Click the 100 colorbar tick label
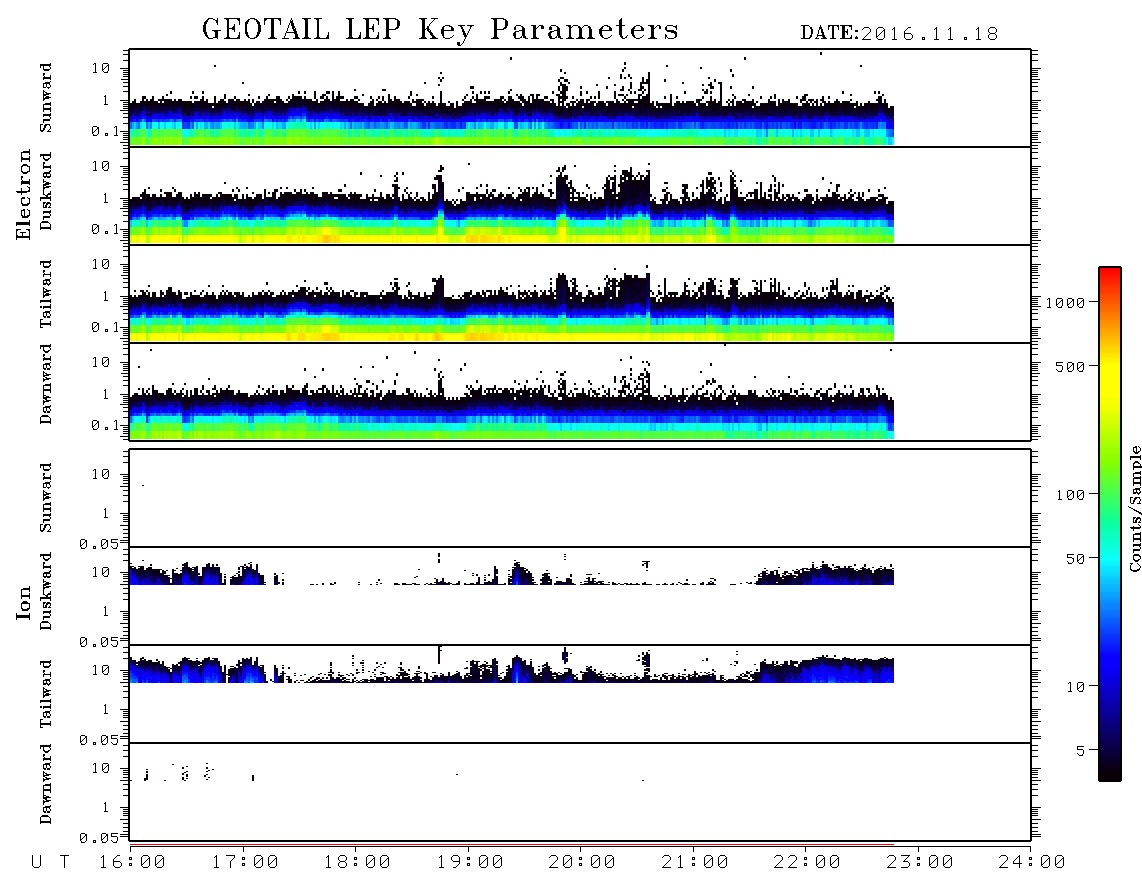 click(1070, 495)
